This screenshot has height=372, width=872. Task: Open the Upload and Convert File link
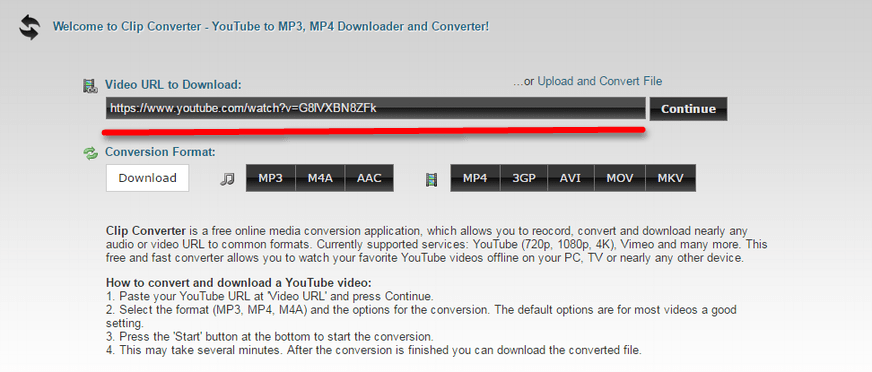point(600,81)
